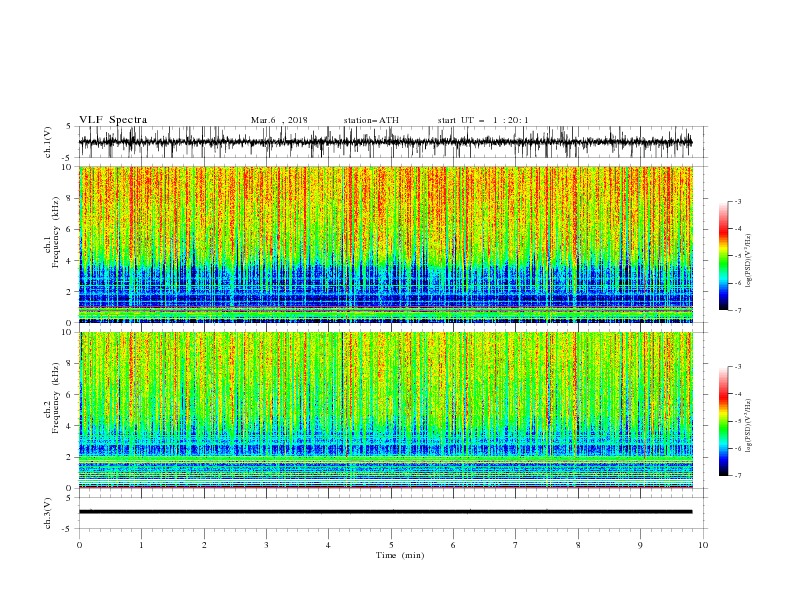792x612 pixels.
Task: Click the time axis tick label '1'
Action: (141, 545)
